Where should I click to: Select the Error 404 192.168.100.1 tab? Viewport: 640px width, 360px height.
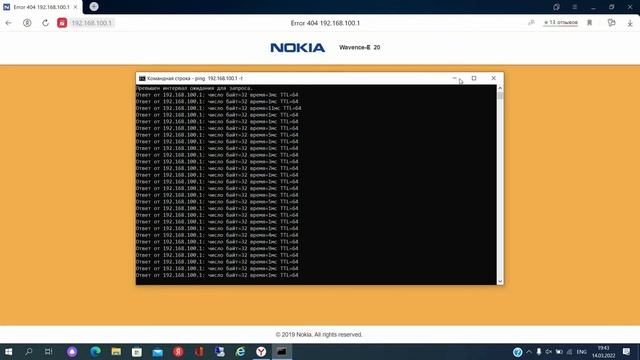pyautogui.click(x=41, y=7)
